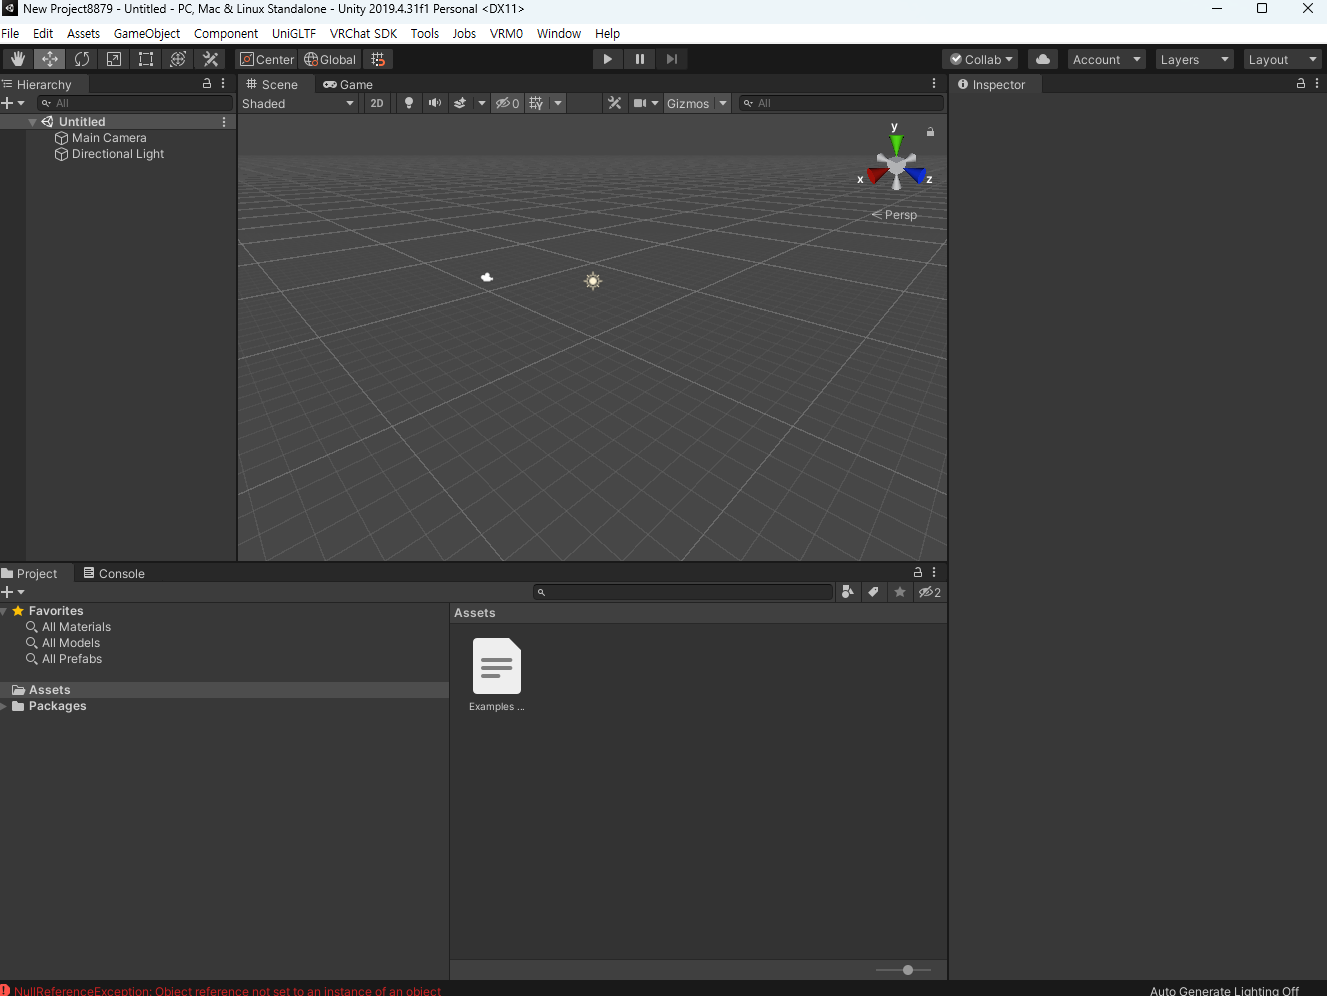Open the UniGLTF menu
1327x996 pixels.
coord(294,33)
